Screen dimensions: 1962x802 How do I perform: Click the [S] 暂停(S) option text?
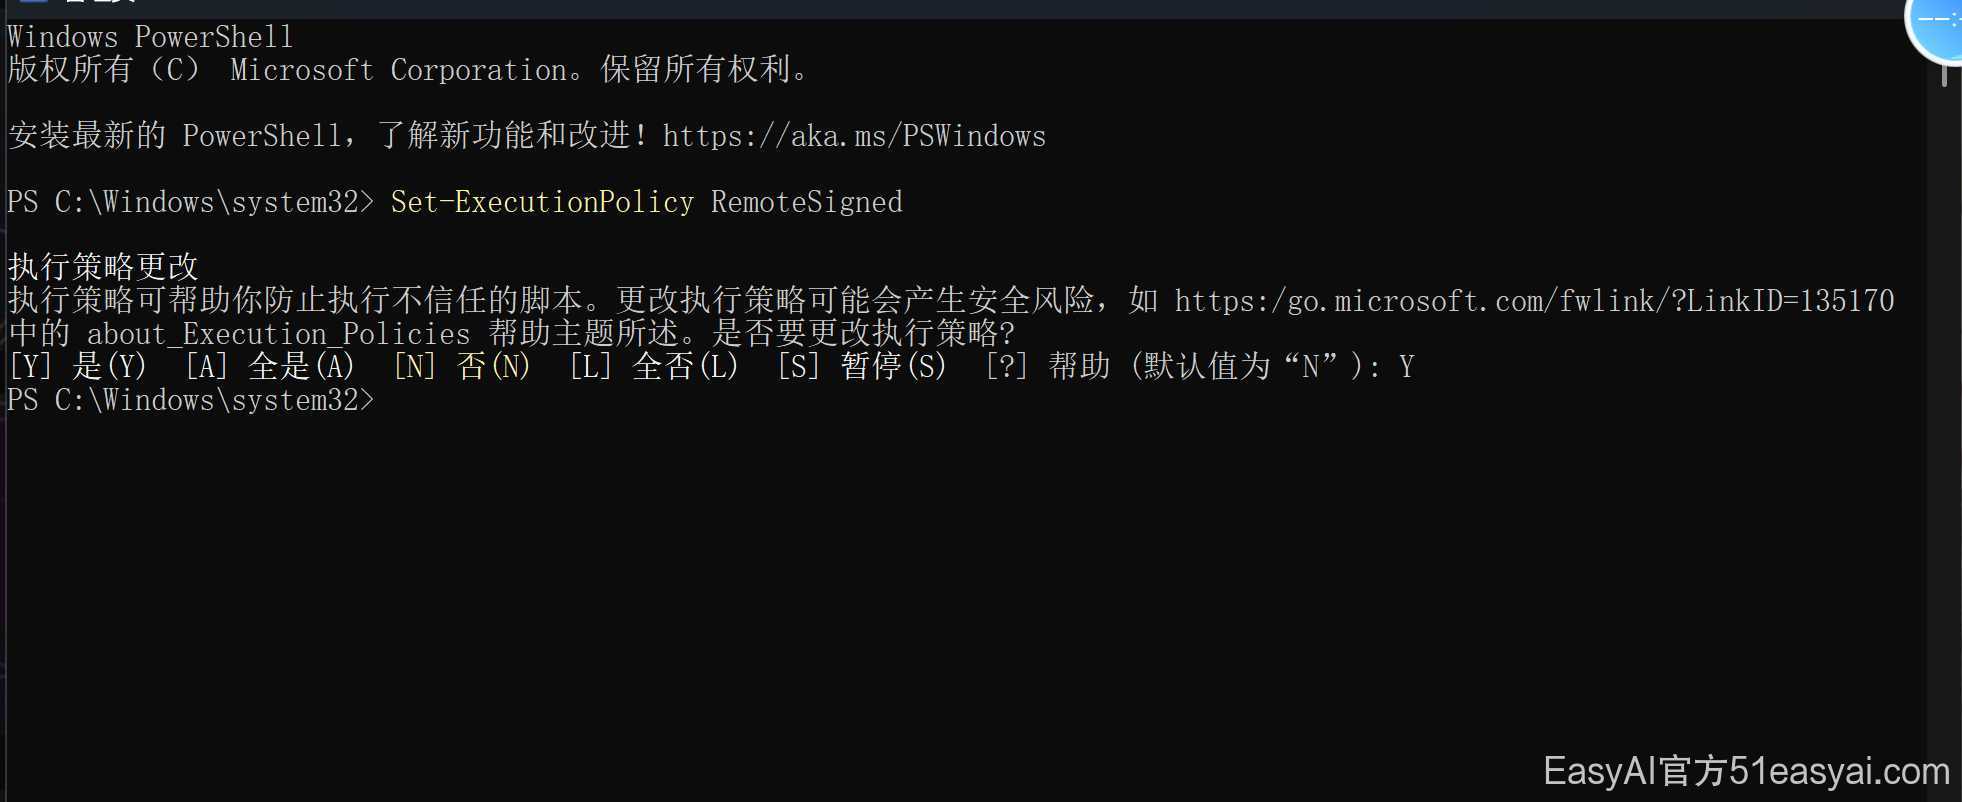(862, 366)
